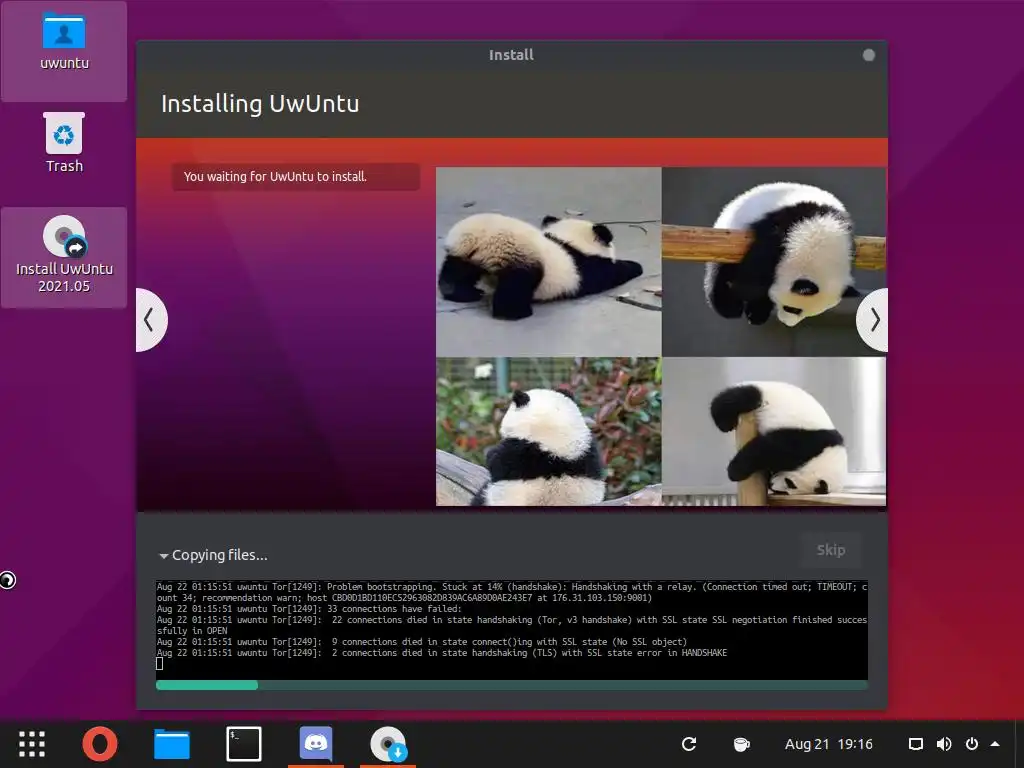Click the 'Install' window title bar text

pos(511,55)
